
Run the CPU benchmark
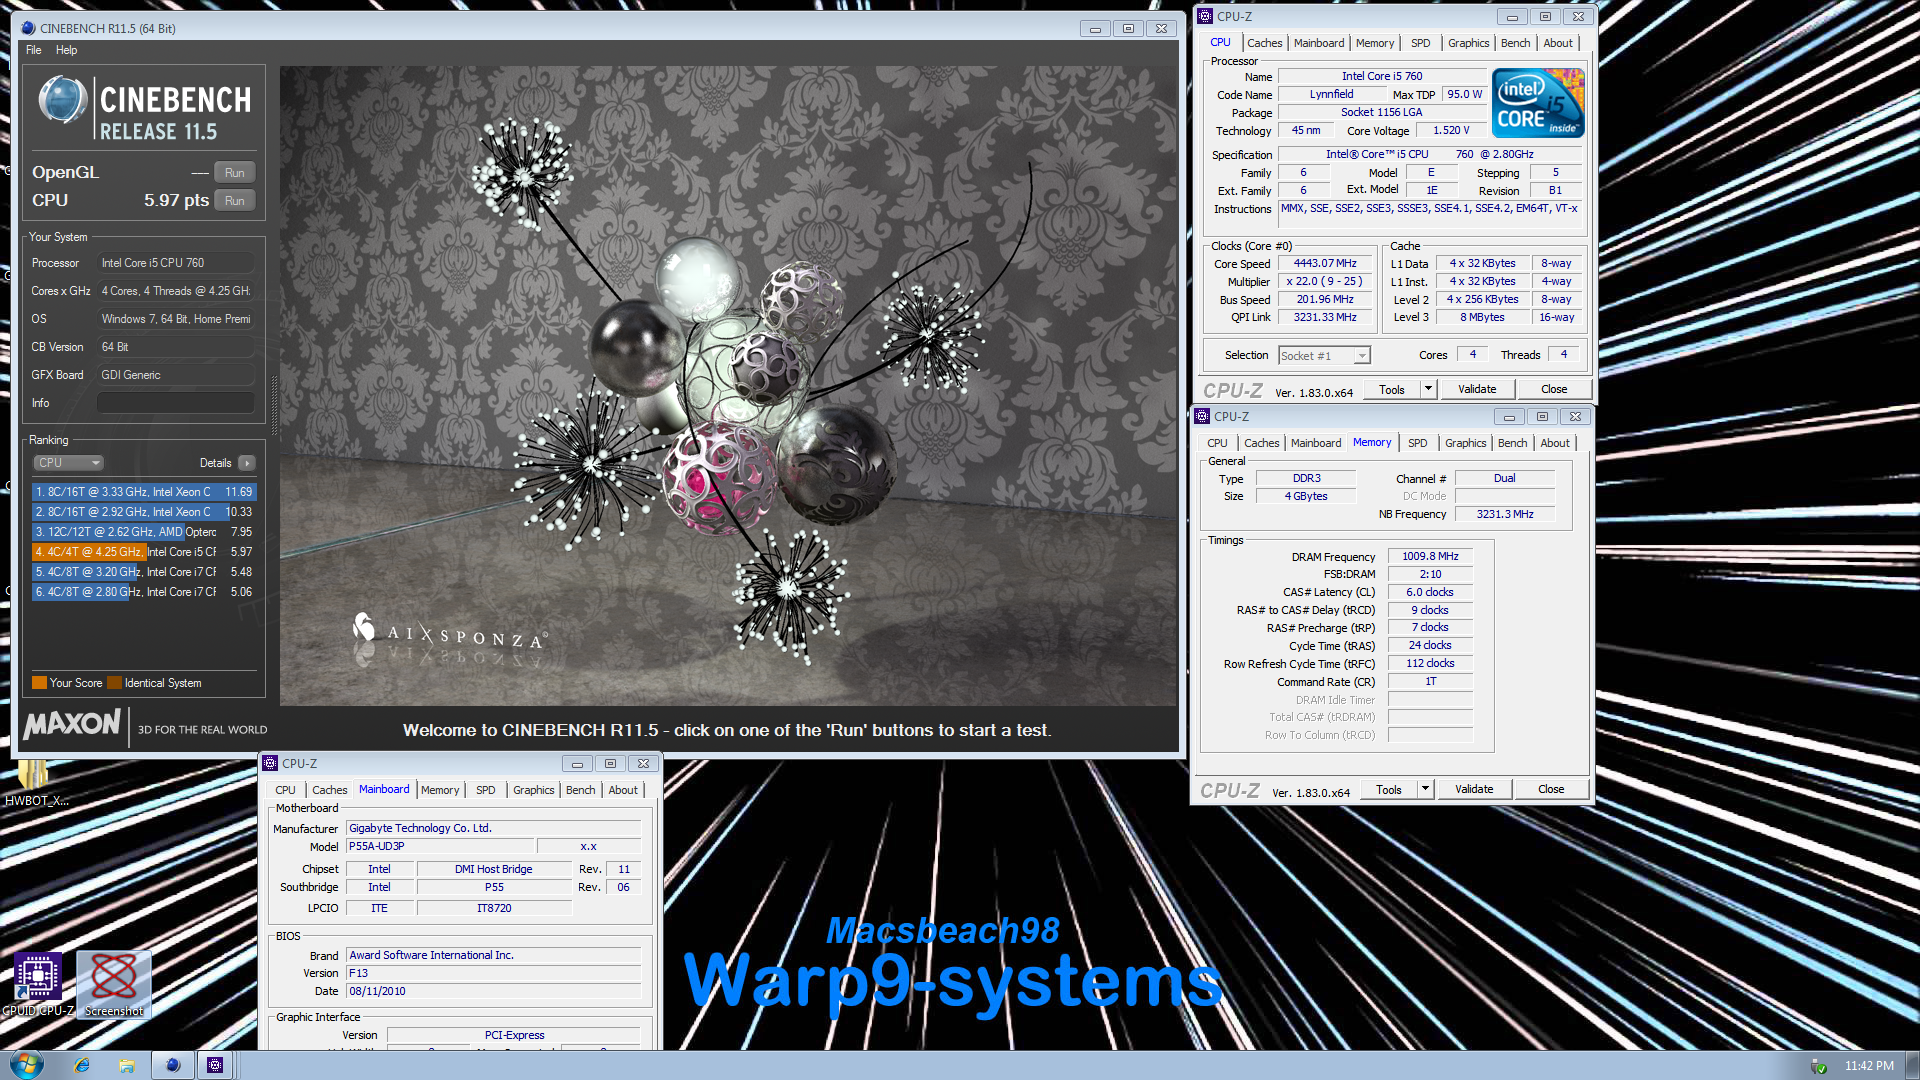point(235,200)
